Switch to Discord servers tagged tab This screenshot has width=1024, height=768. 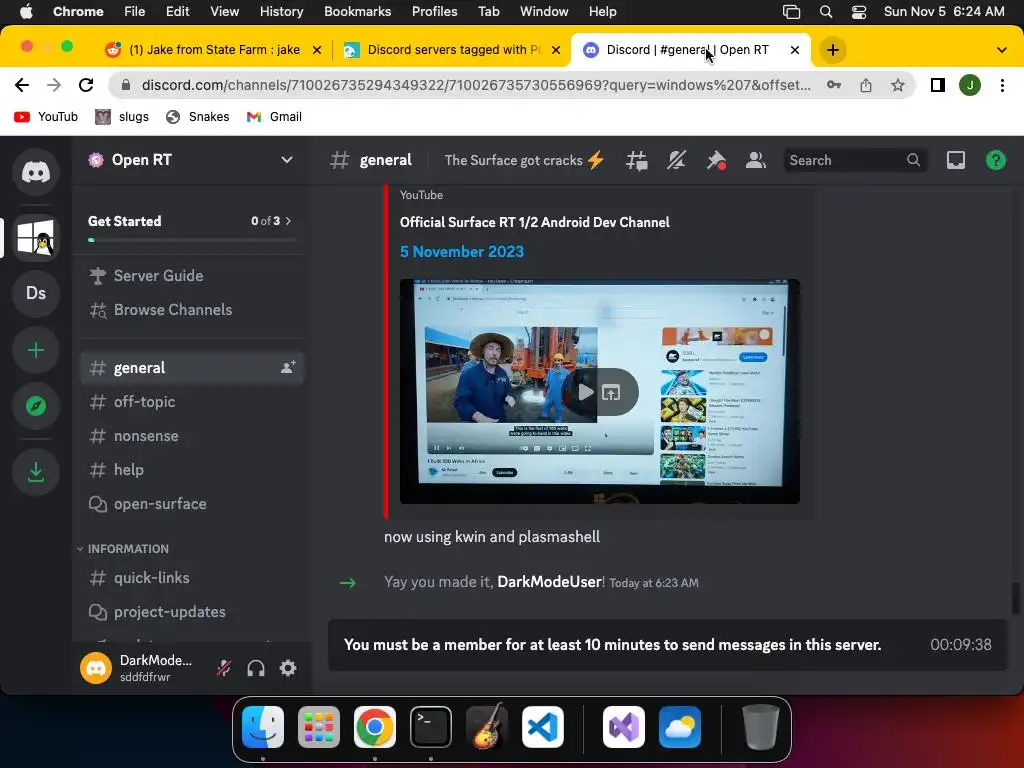pos(452,50)
